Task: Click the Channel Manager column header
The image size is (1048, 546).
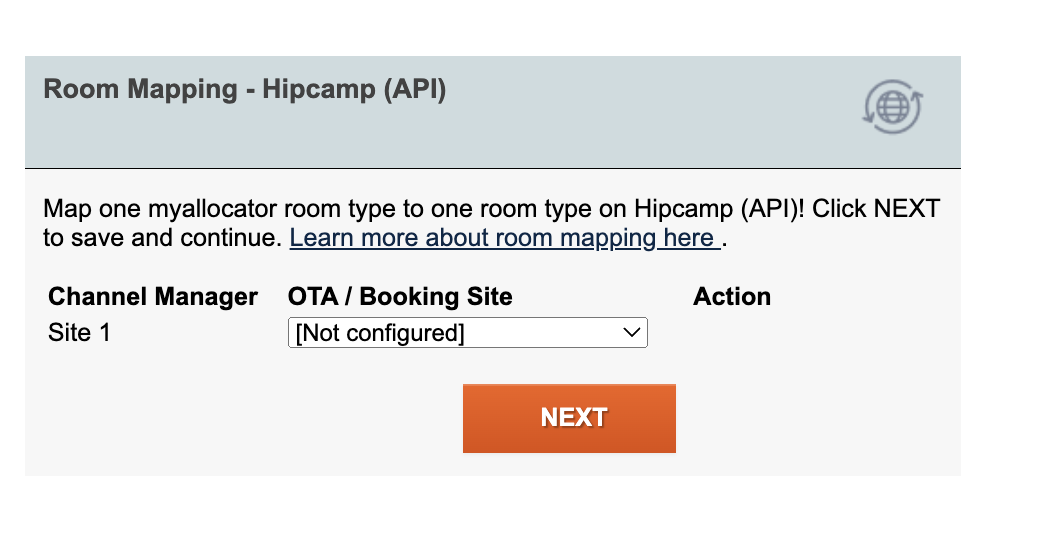Action: click(x=153, y=297)
